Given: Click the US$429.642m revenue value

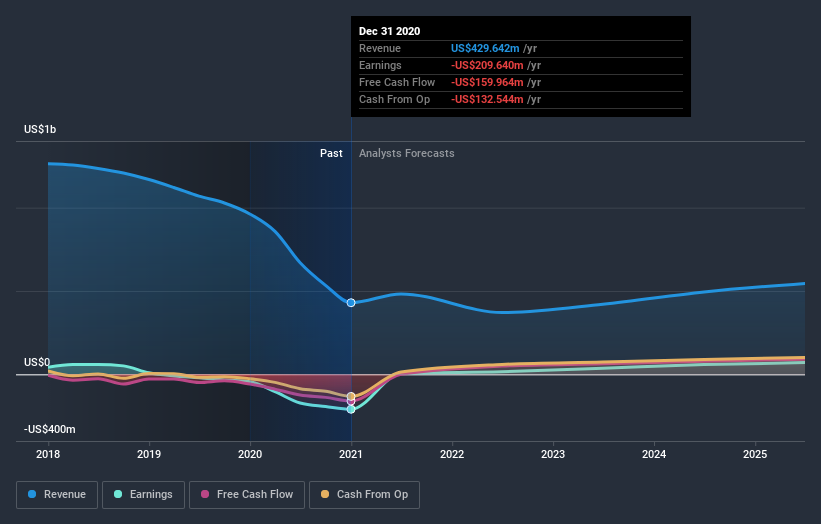Looking at the screenshot, I should click(485, 48).
